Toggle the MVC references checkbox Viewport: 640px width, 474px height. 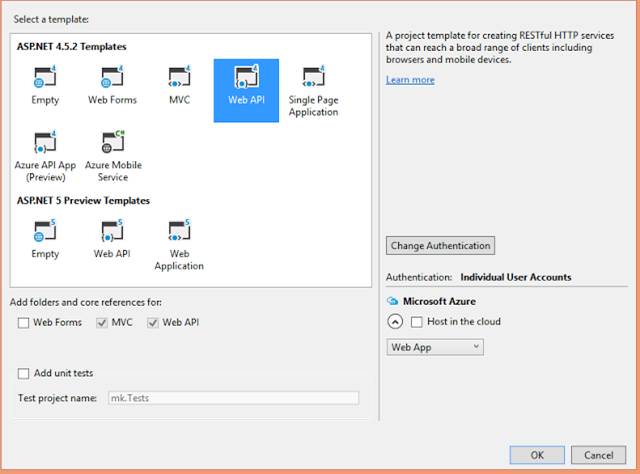(102, 323)
